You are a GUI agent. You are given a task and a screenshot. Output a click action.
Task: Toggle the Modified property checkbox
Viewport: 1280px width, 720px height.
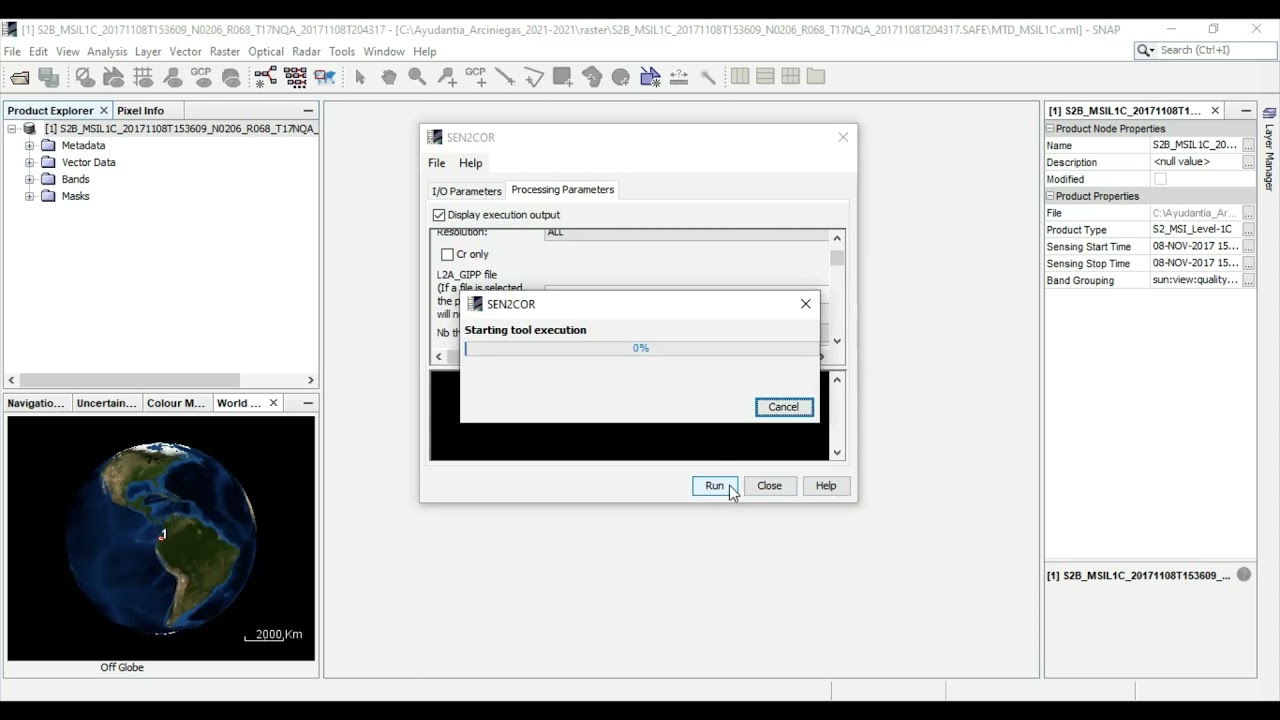pyautogui.click(x=1160, y=179)
